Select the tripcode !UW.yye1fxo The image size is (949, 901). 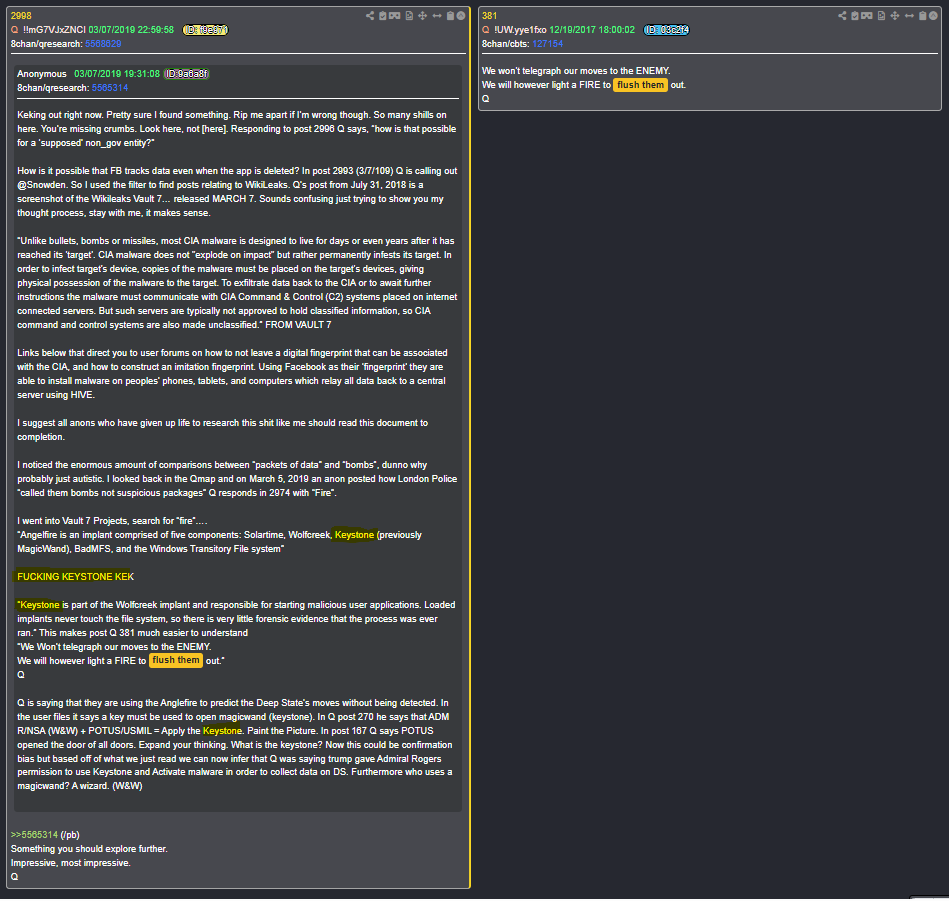[x=520, y=30]
